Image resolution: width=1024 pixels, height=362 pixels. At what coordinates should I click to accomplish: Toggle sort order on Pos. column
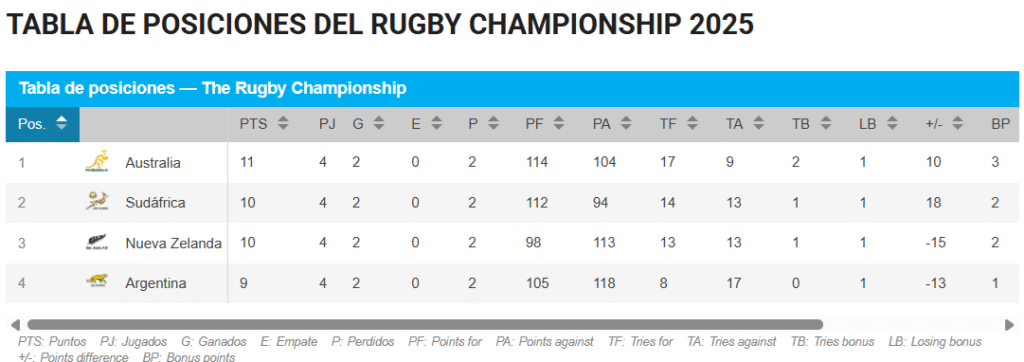[42, 123]
